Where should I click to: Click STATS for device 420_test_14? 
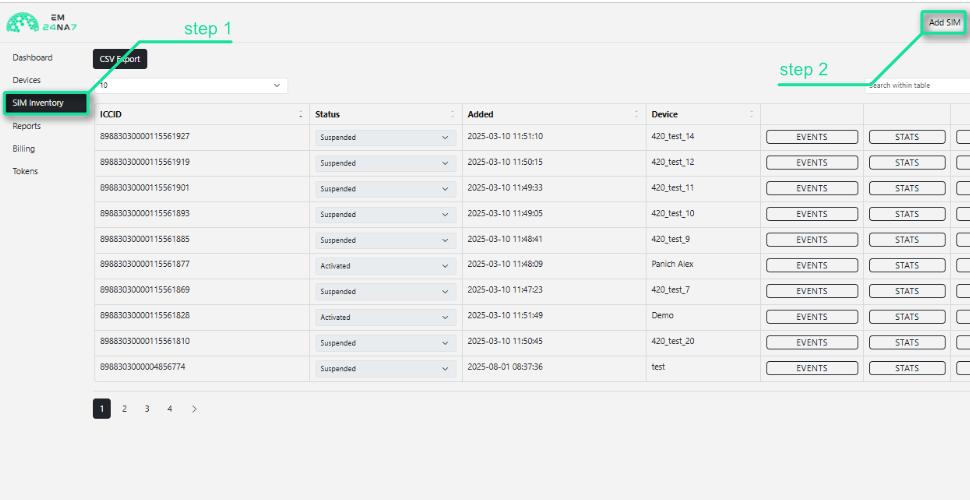tap(907, 137)
